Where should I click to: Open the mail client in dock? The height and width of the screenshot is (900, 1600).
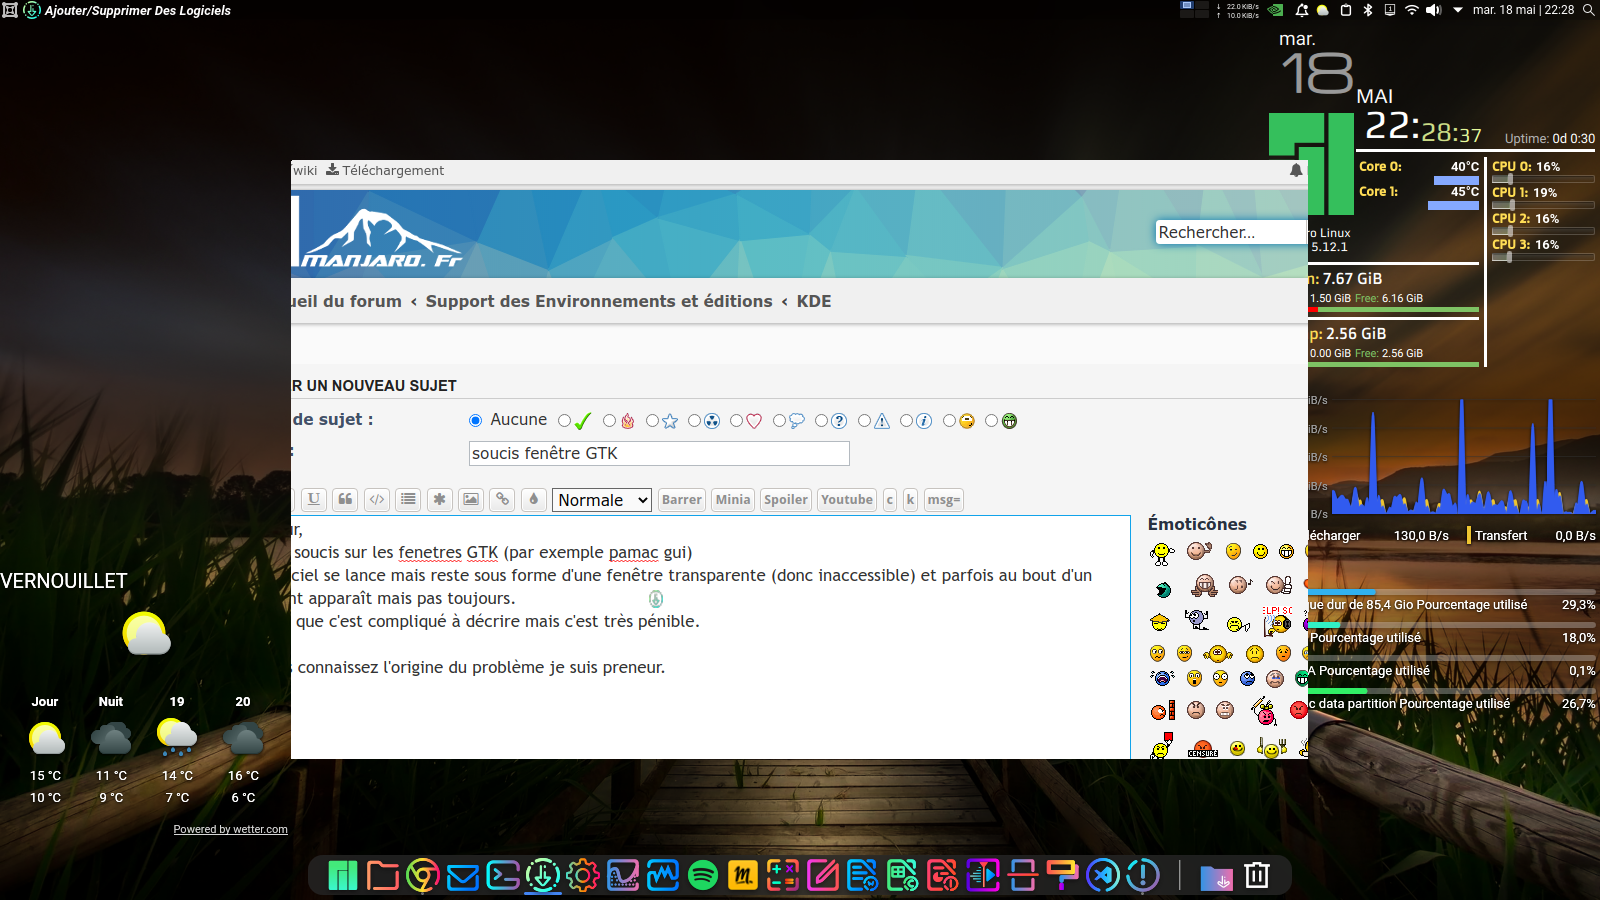(463, 876)
